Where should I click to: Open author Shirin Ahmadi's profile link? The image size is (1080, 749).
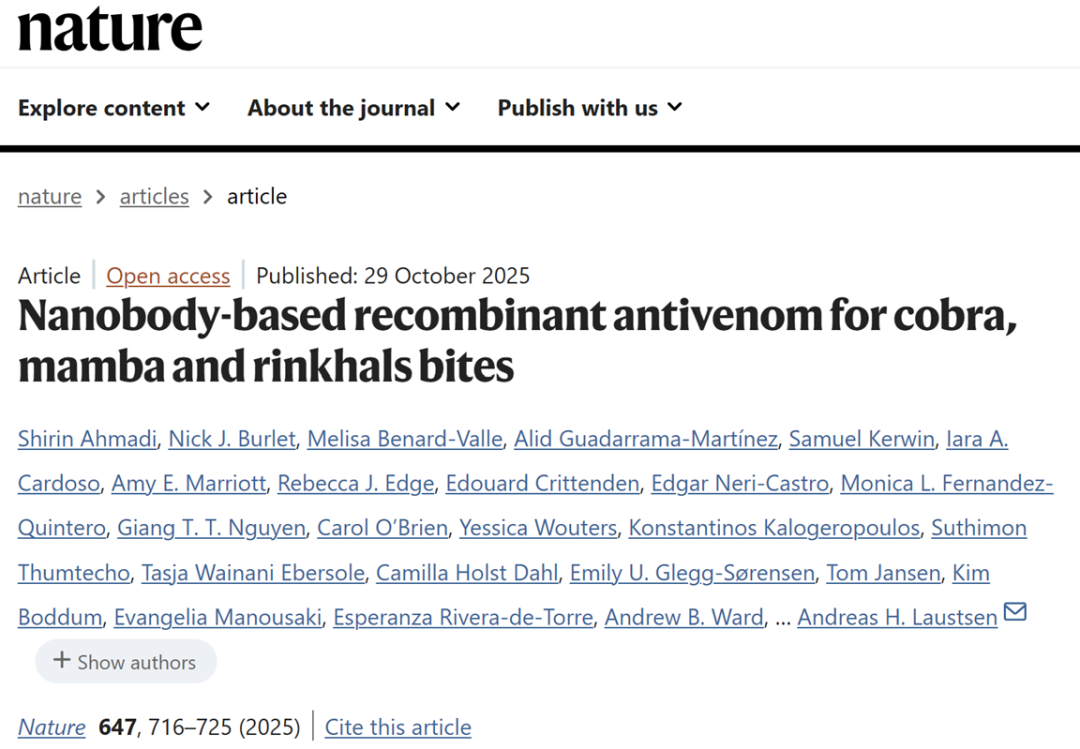[87, 438]
